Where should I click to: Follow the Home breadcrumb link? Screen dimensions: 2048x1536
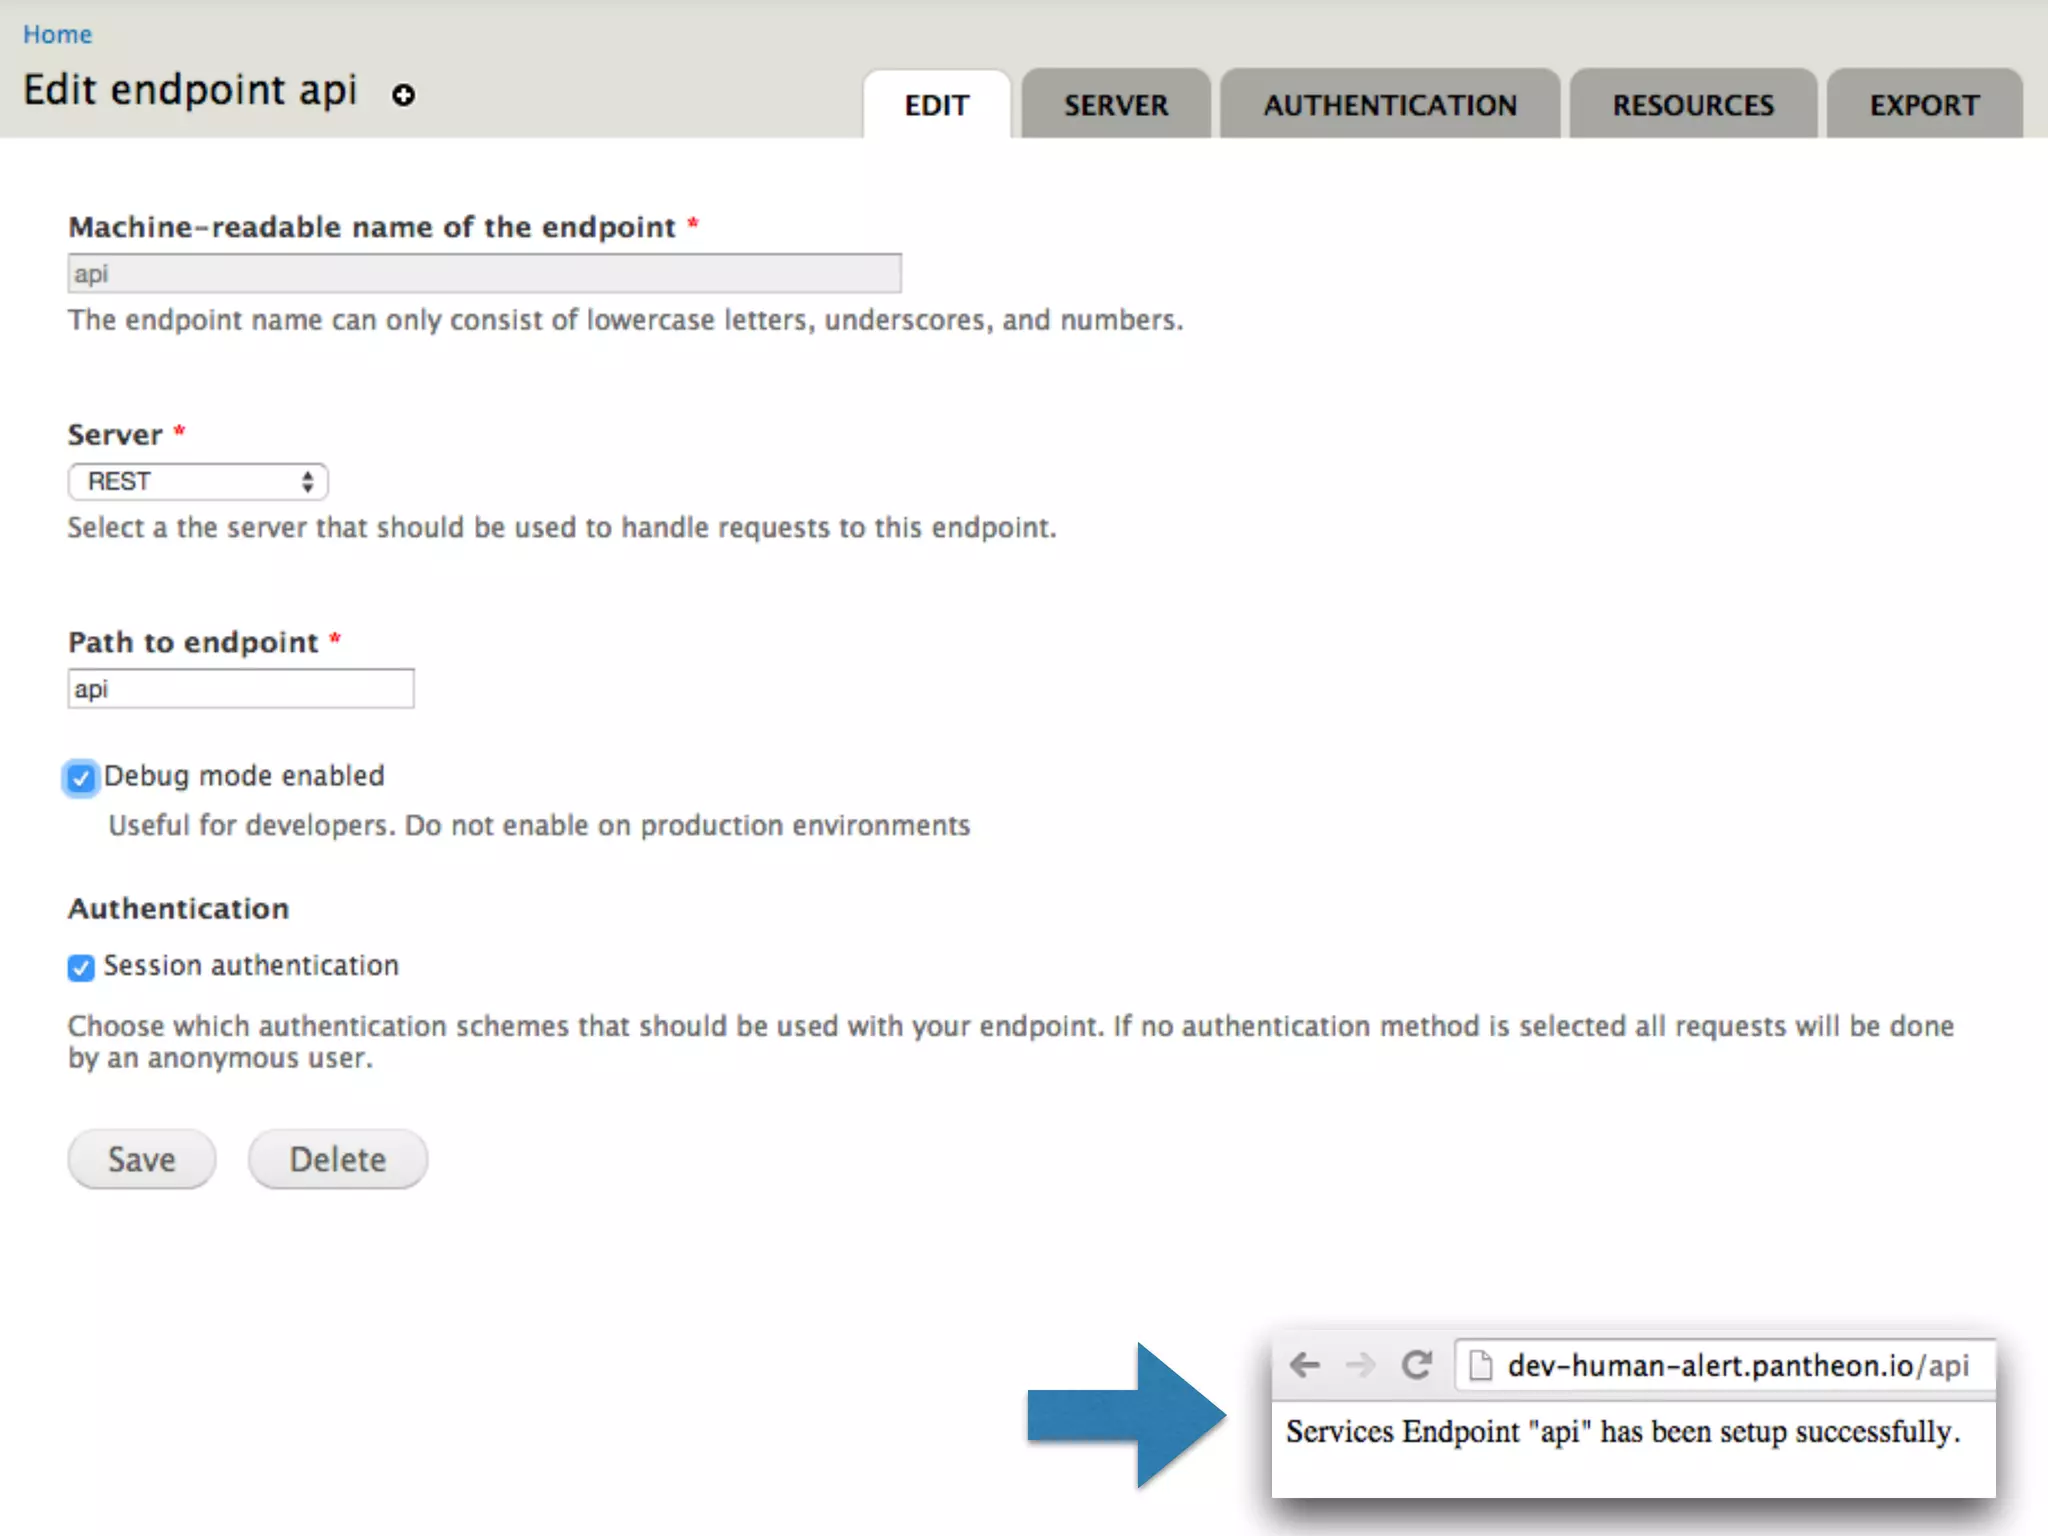click(x=57, y=34)
